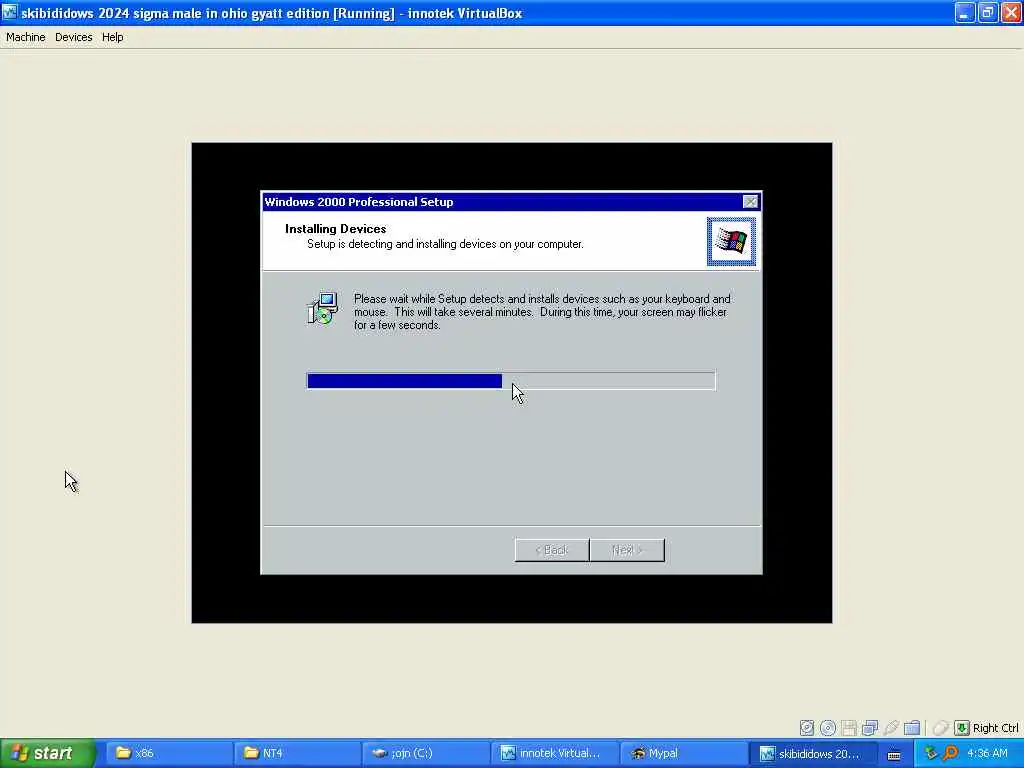Click the USB devices status icon
Image resolution: width=1024 pixels, height=768 pixels.
pyautogui.click(x=891, y=728)
